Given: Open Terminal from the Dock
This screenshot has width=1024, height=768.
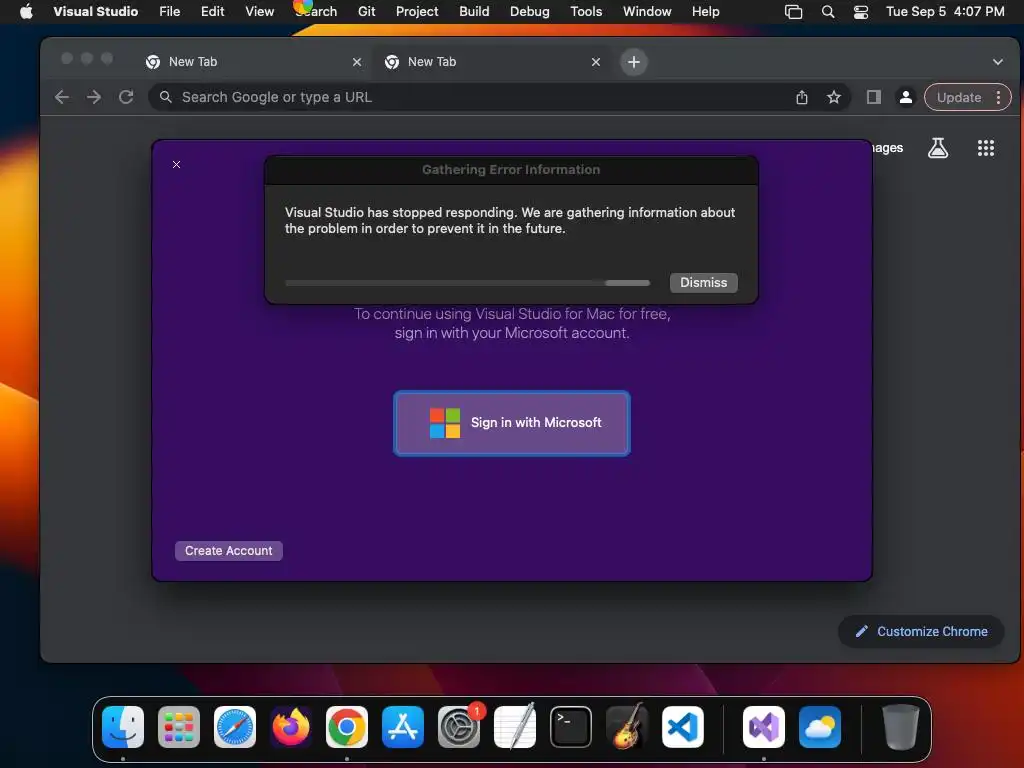Looking at the screenshot, I should pyautogui.click(x=571, y=727).
